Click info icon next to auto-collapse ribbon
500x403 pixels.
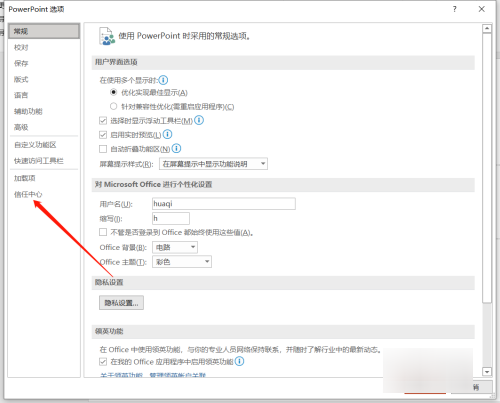tap(176, 148)
